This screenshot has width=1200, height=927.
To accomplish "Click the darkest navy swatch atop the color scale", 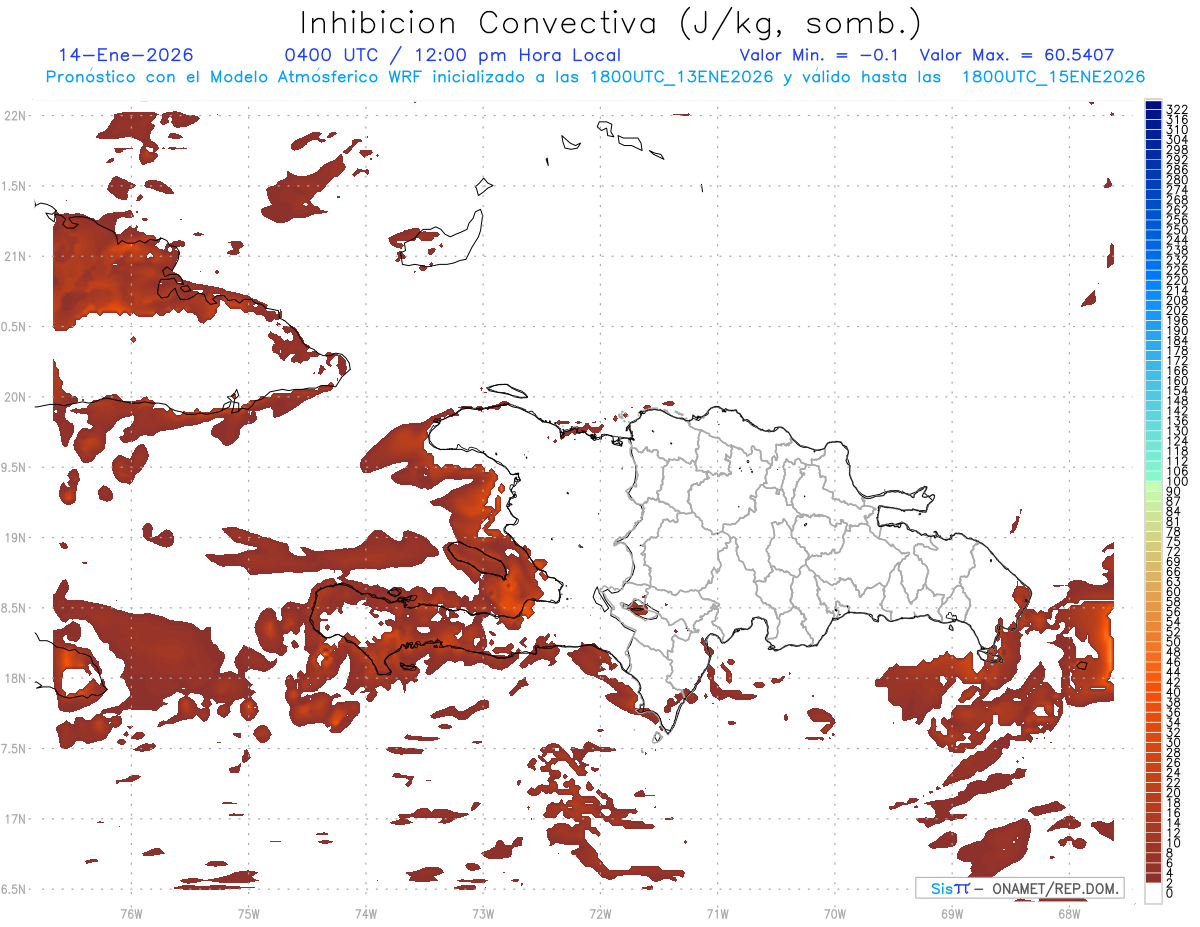I will pos(1153,105).
